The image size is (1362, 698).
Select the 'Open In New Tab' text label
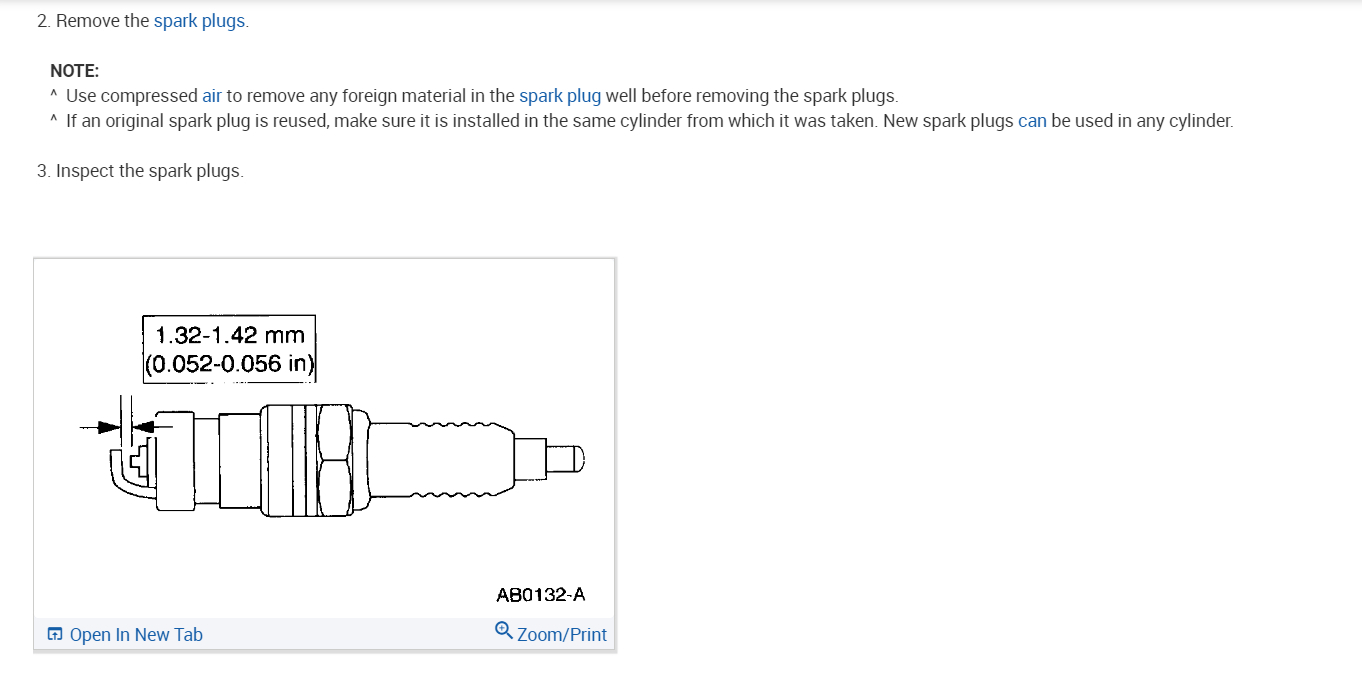click(x=136, y=635)
